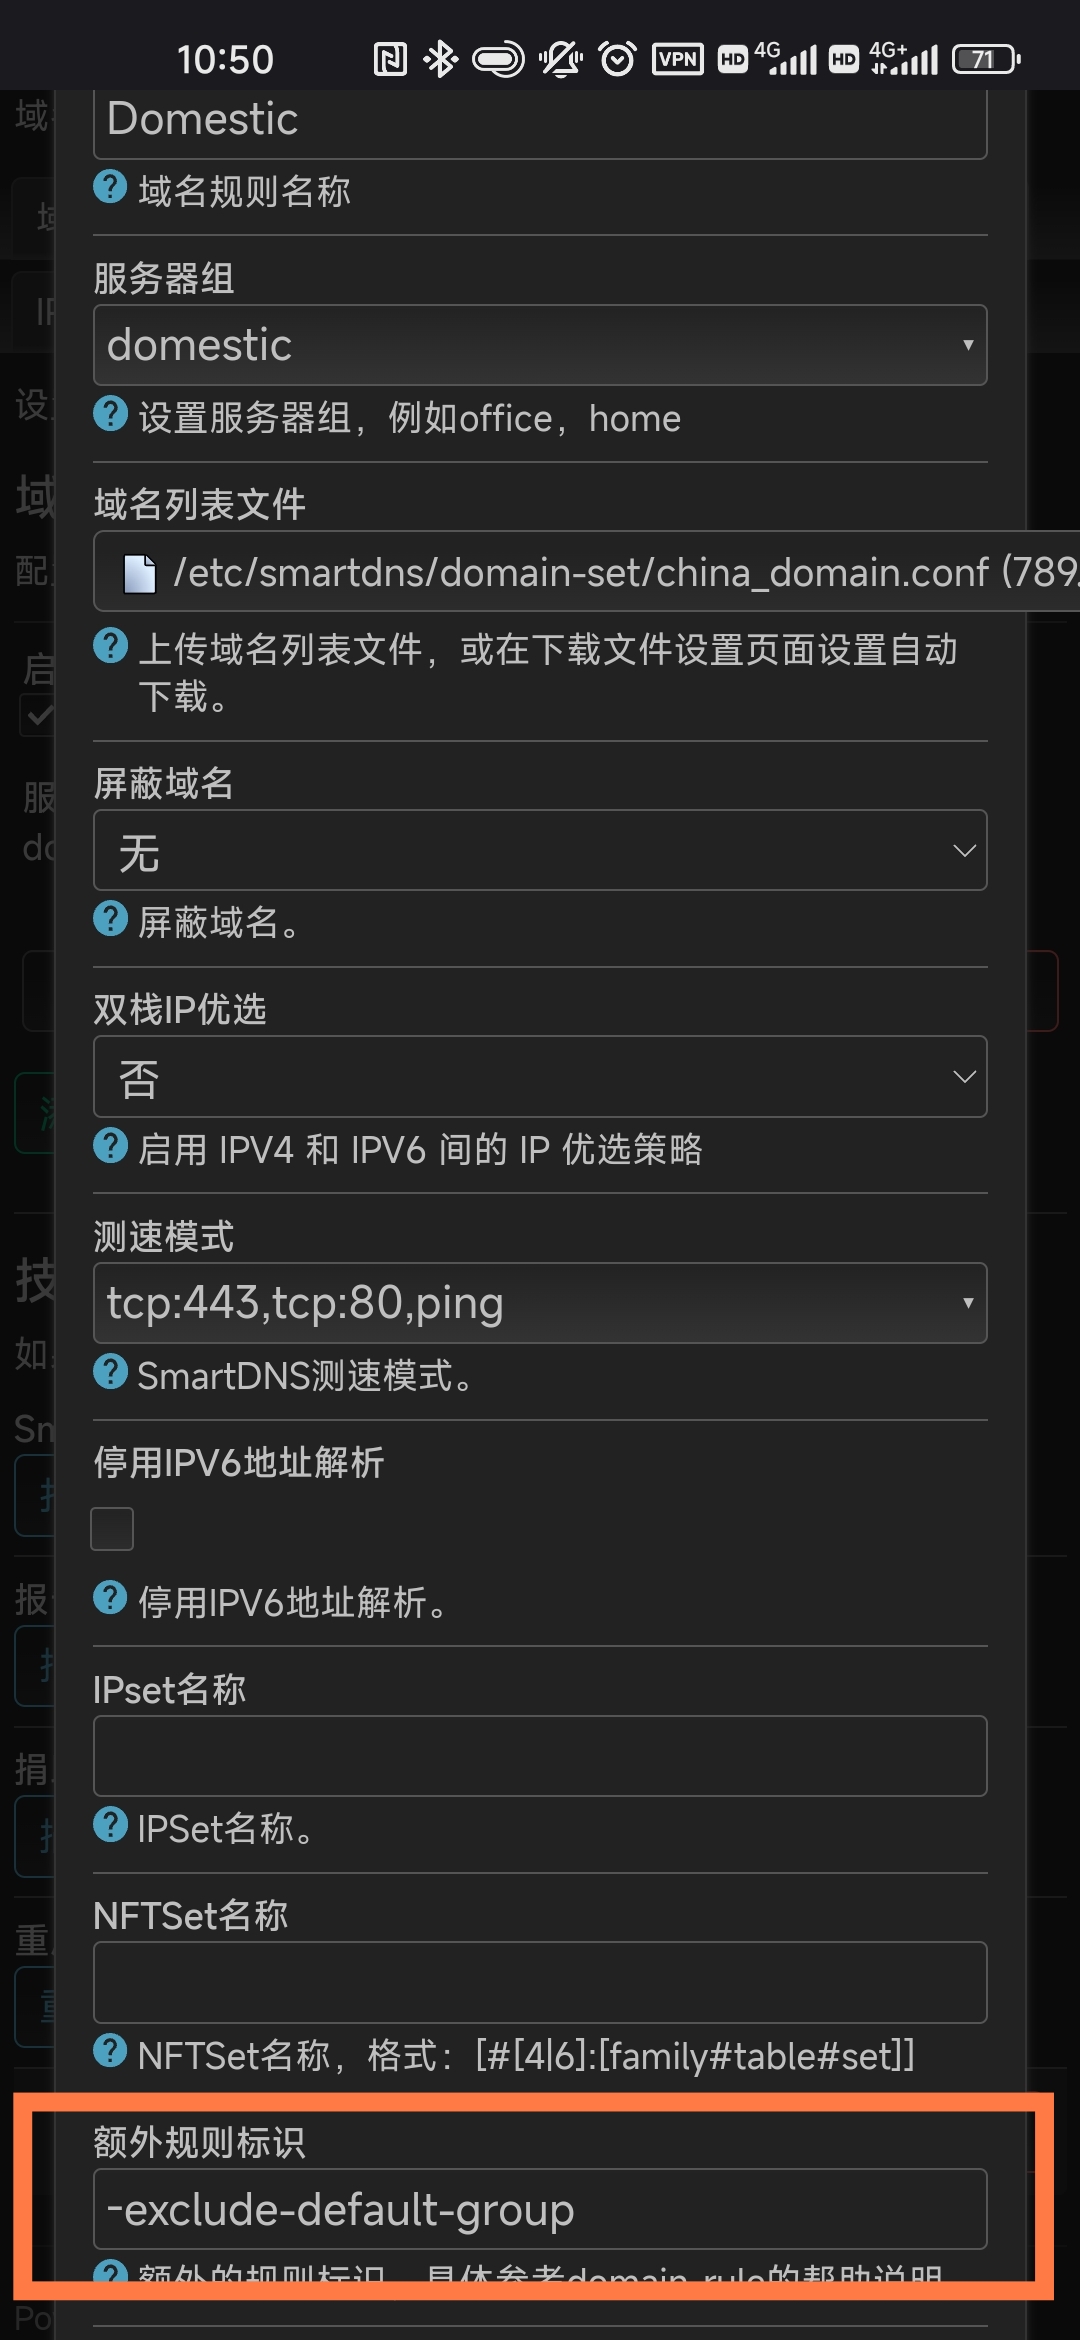Click the VPN indicator in the status bar
The height and width of the screenshot is (2340, 1080).
pyautogui.click(x=678, y=59)
